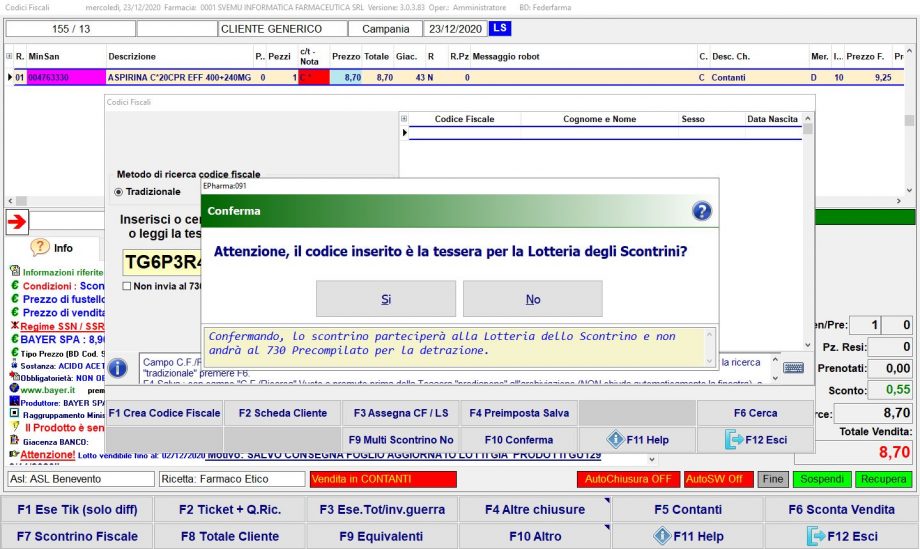This screenshot has width=920, height=549.
Task: Click the euro icon beside Condizioni
Action: [x=15, y=285]
